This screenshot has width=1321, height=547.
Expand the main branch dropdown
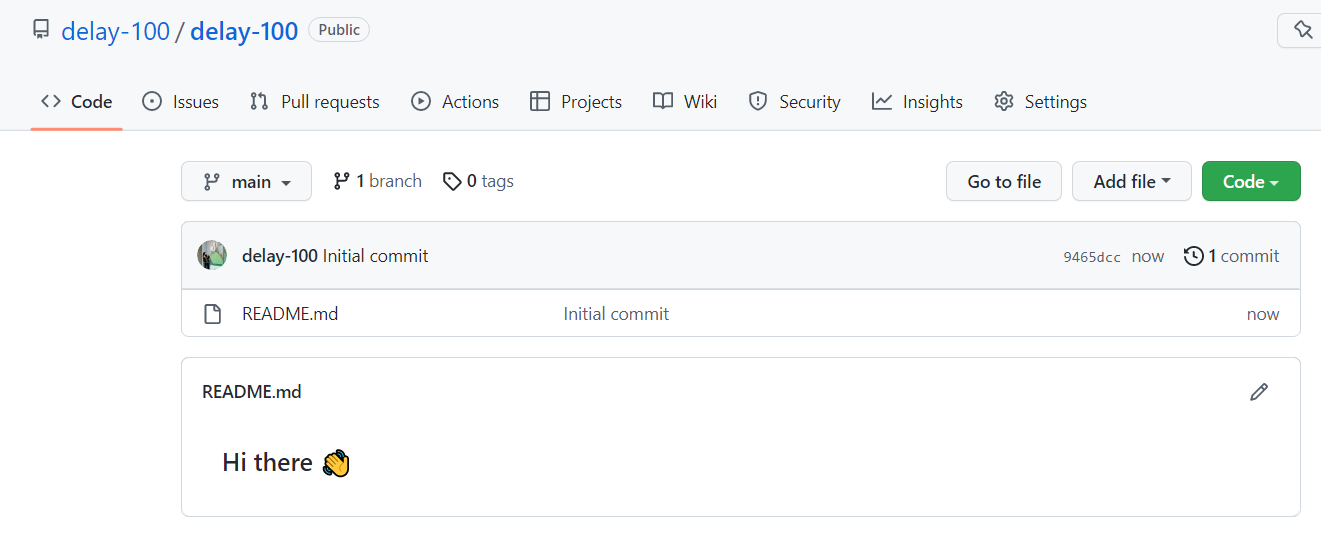pyautogui.click(x=246, y=181)
